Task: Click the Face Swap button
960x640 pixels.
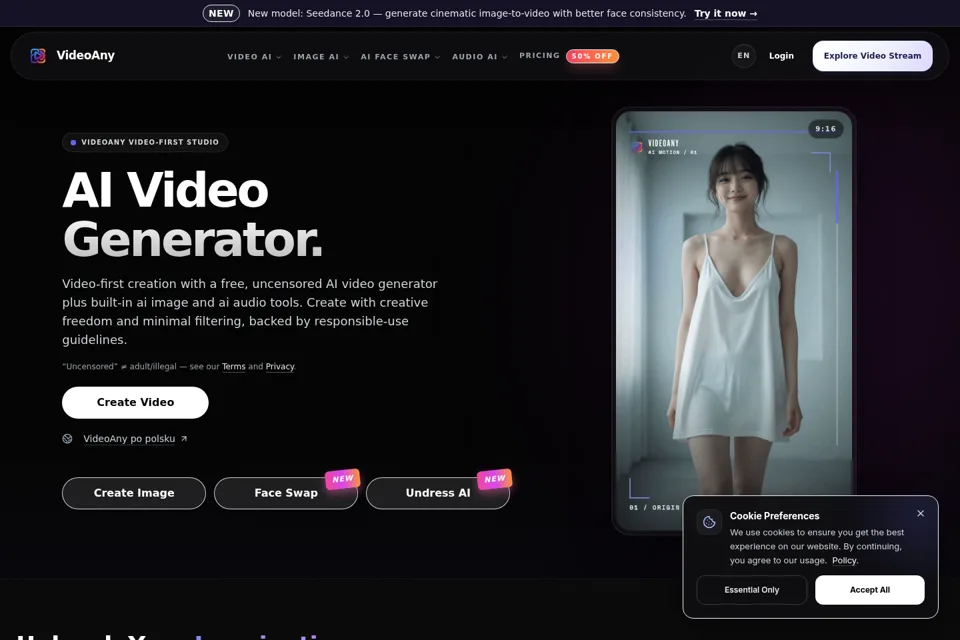Action: [285, 493]
